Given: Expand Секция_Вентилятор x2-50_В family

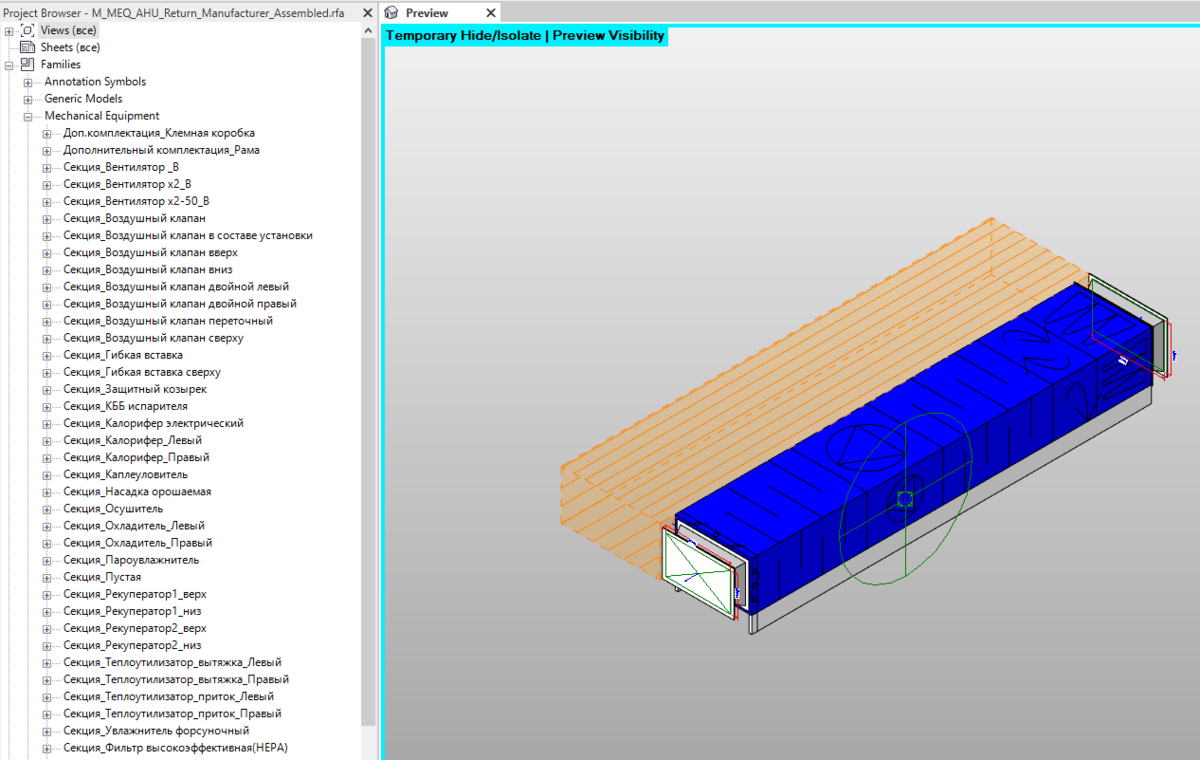Looking at the screenshot, I should (47, 201).
